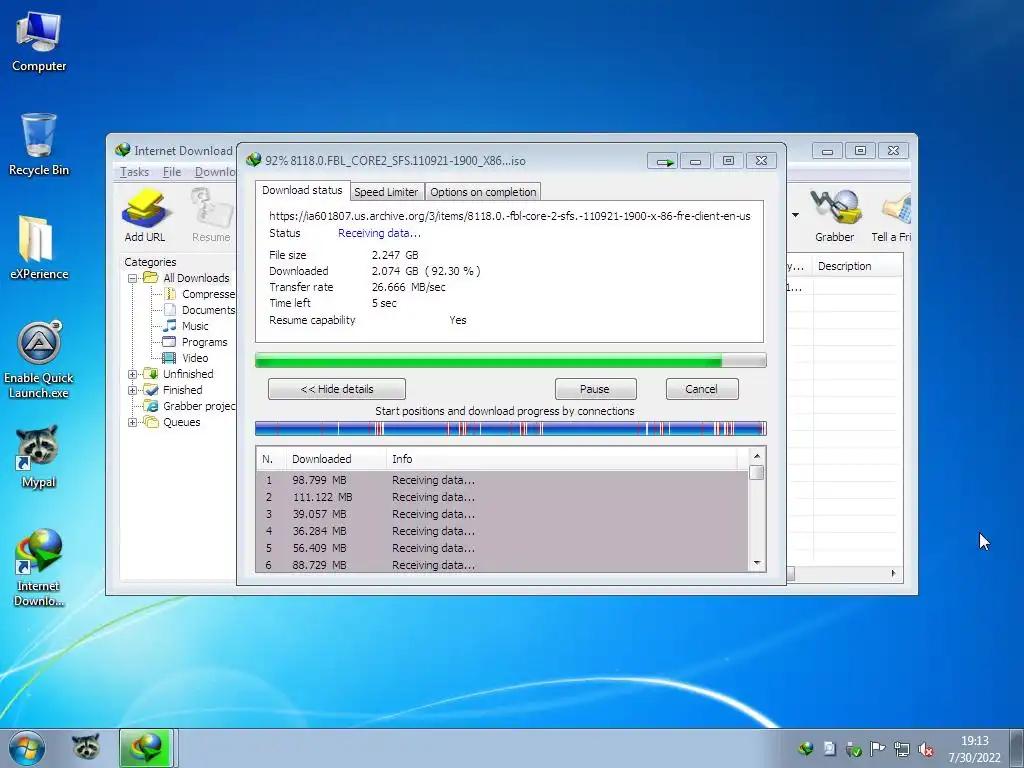Image resolution: width=1024 pixels, height=768 pixels.
Task: Click the Downloaded column header in connections list
Action: pos(336,459)
